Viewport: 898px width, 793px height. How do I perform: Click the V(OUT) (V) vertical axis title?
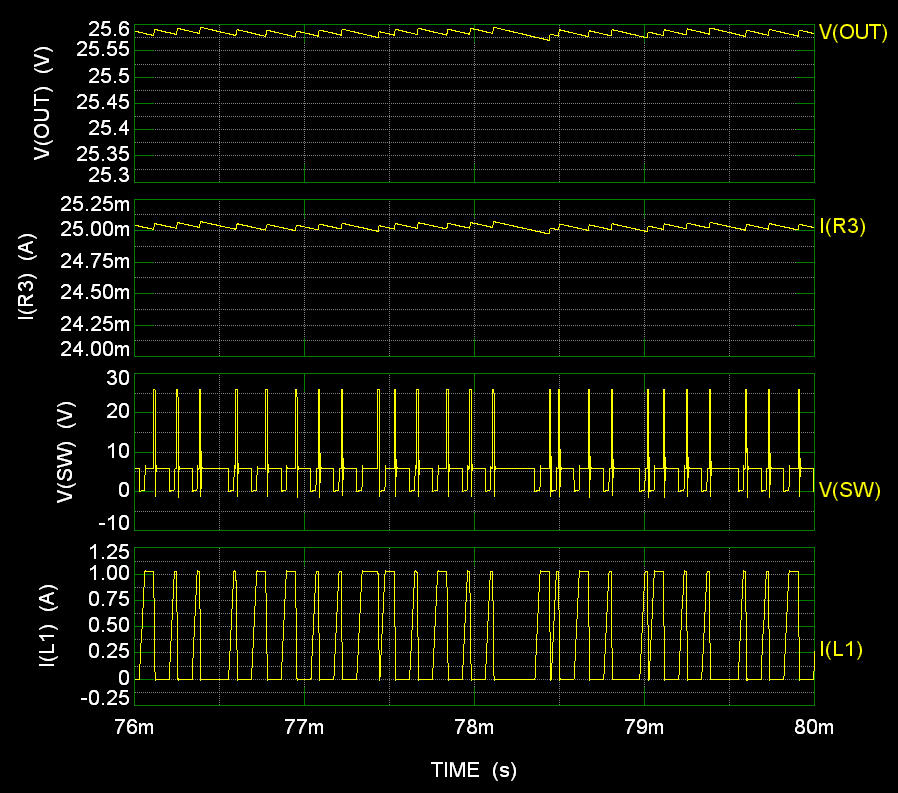(43, 104)
